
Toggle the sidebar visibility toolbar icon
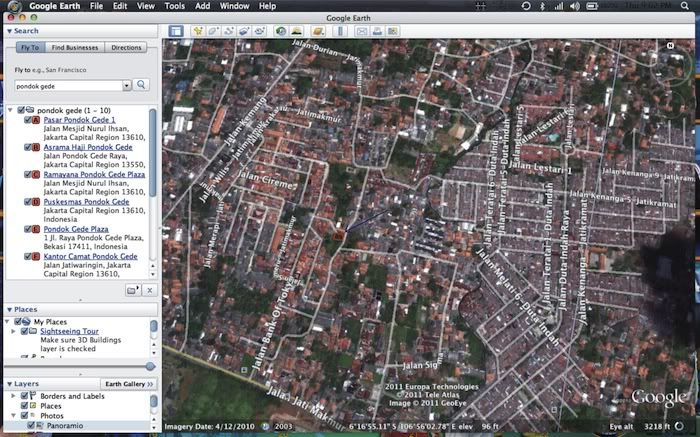pos(176,31)
